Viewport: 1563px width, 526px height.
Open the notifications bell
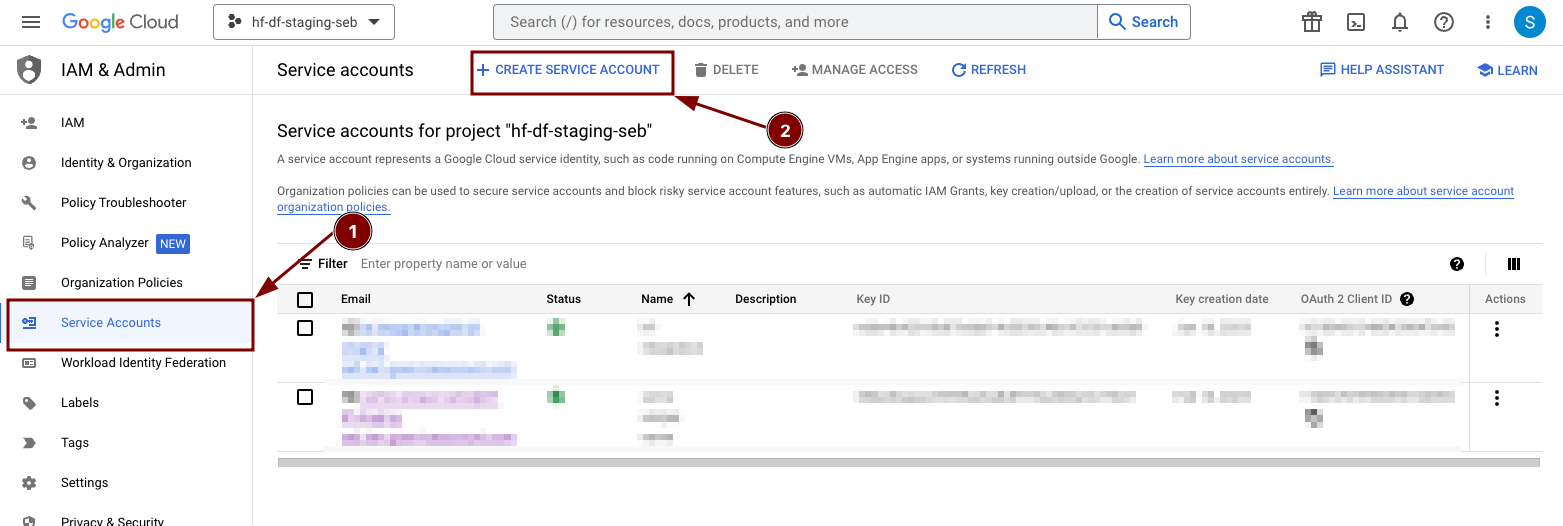tap(1400, 22)
